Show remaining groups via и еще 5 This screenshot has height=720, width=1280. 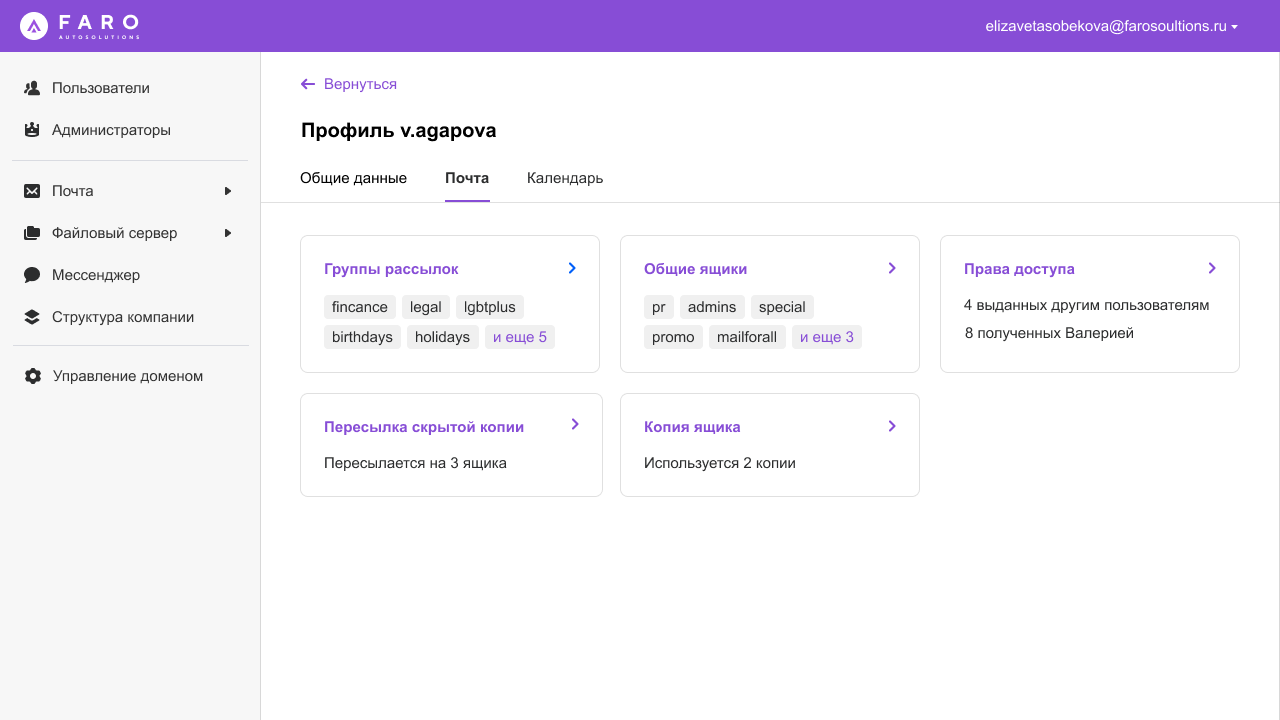tap(519, 336)
